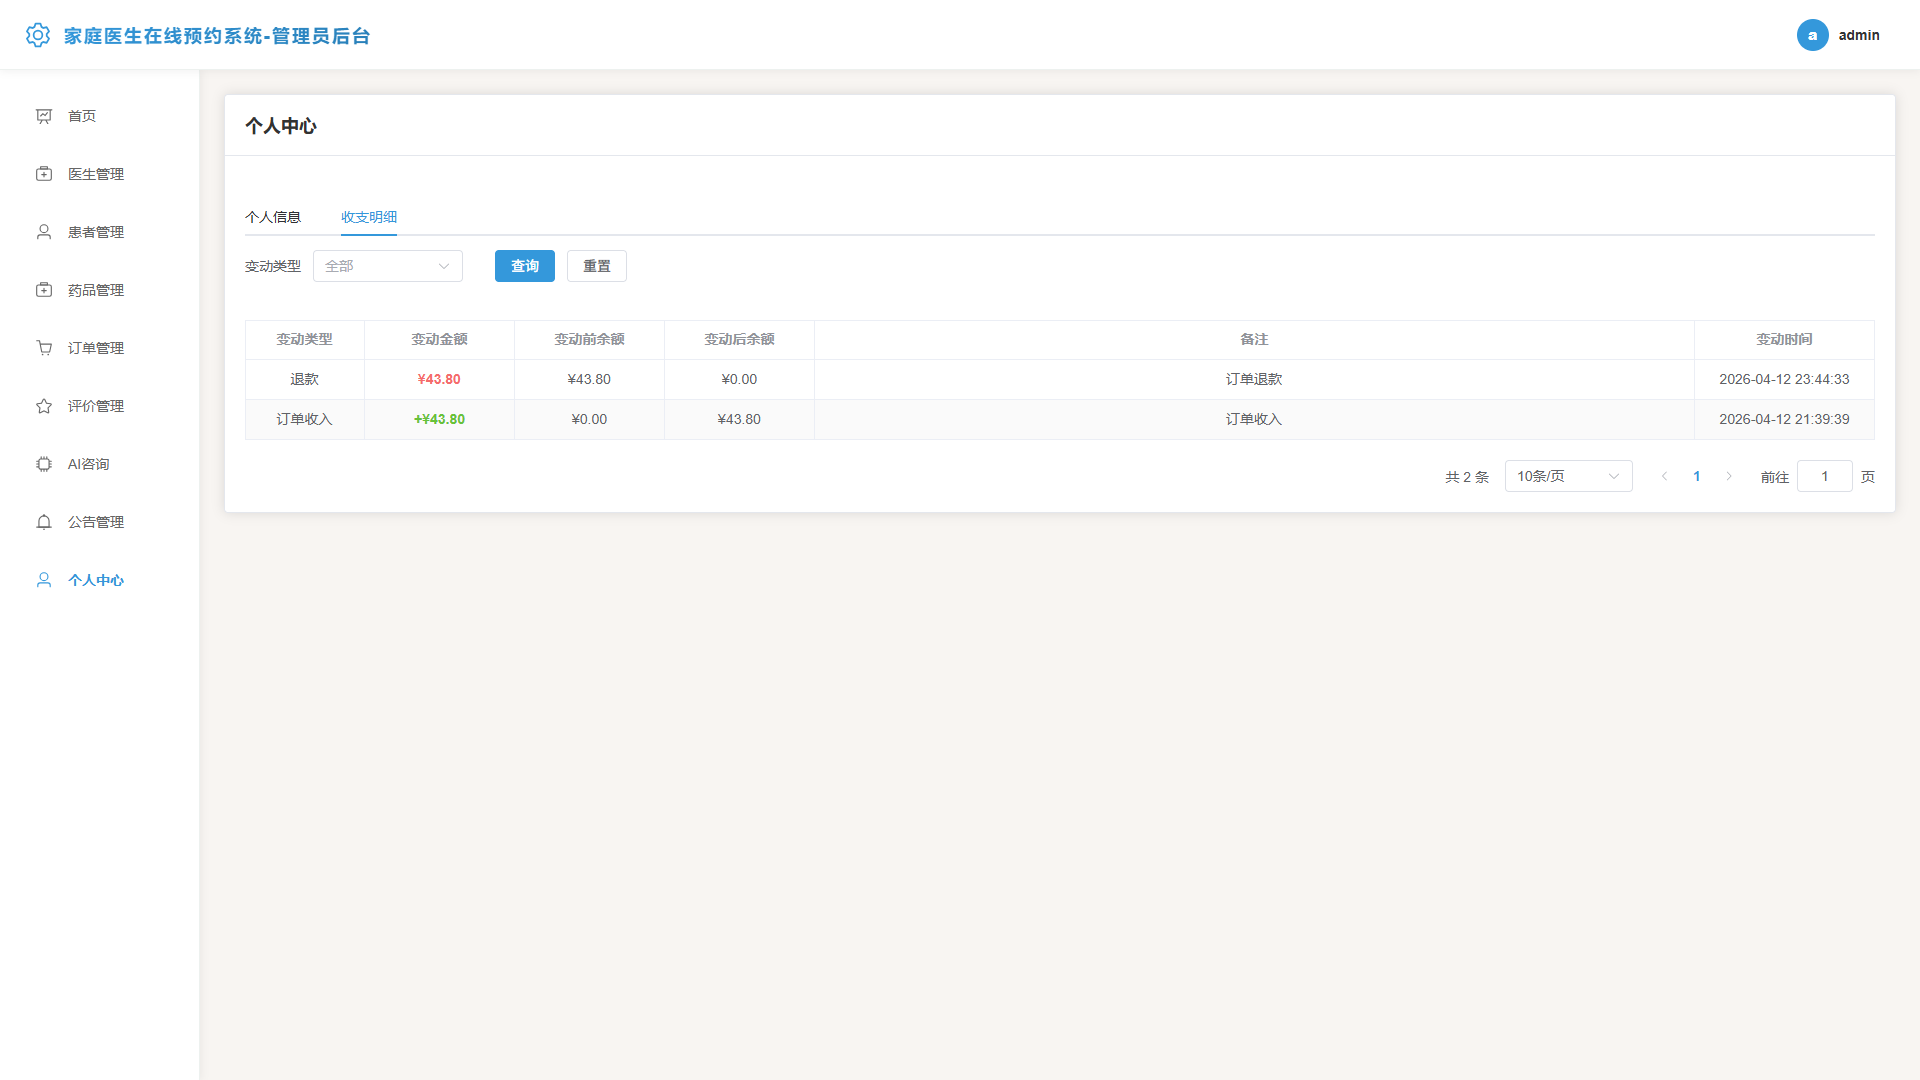Click the 患者管理 person icon in the sidebar
The height and width of the screenshot is (1080, 1920).
click(x=44, y=232)
